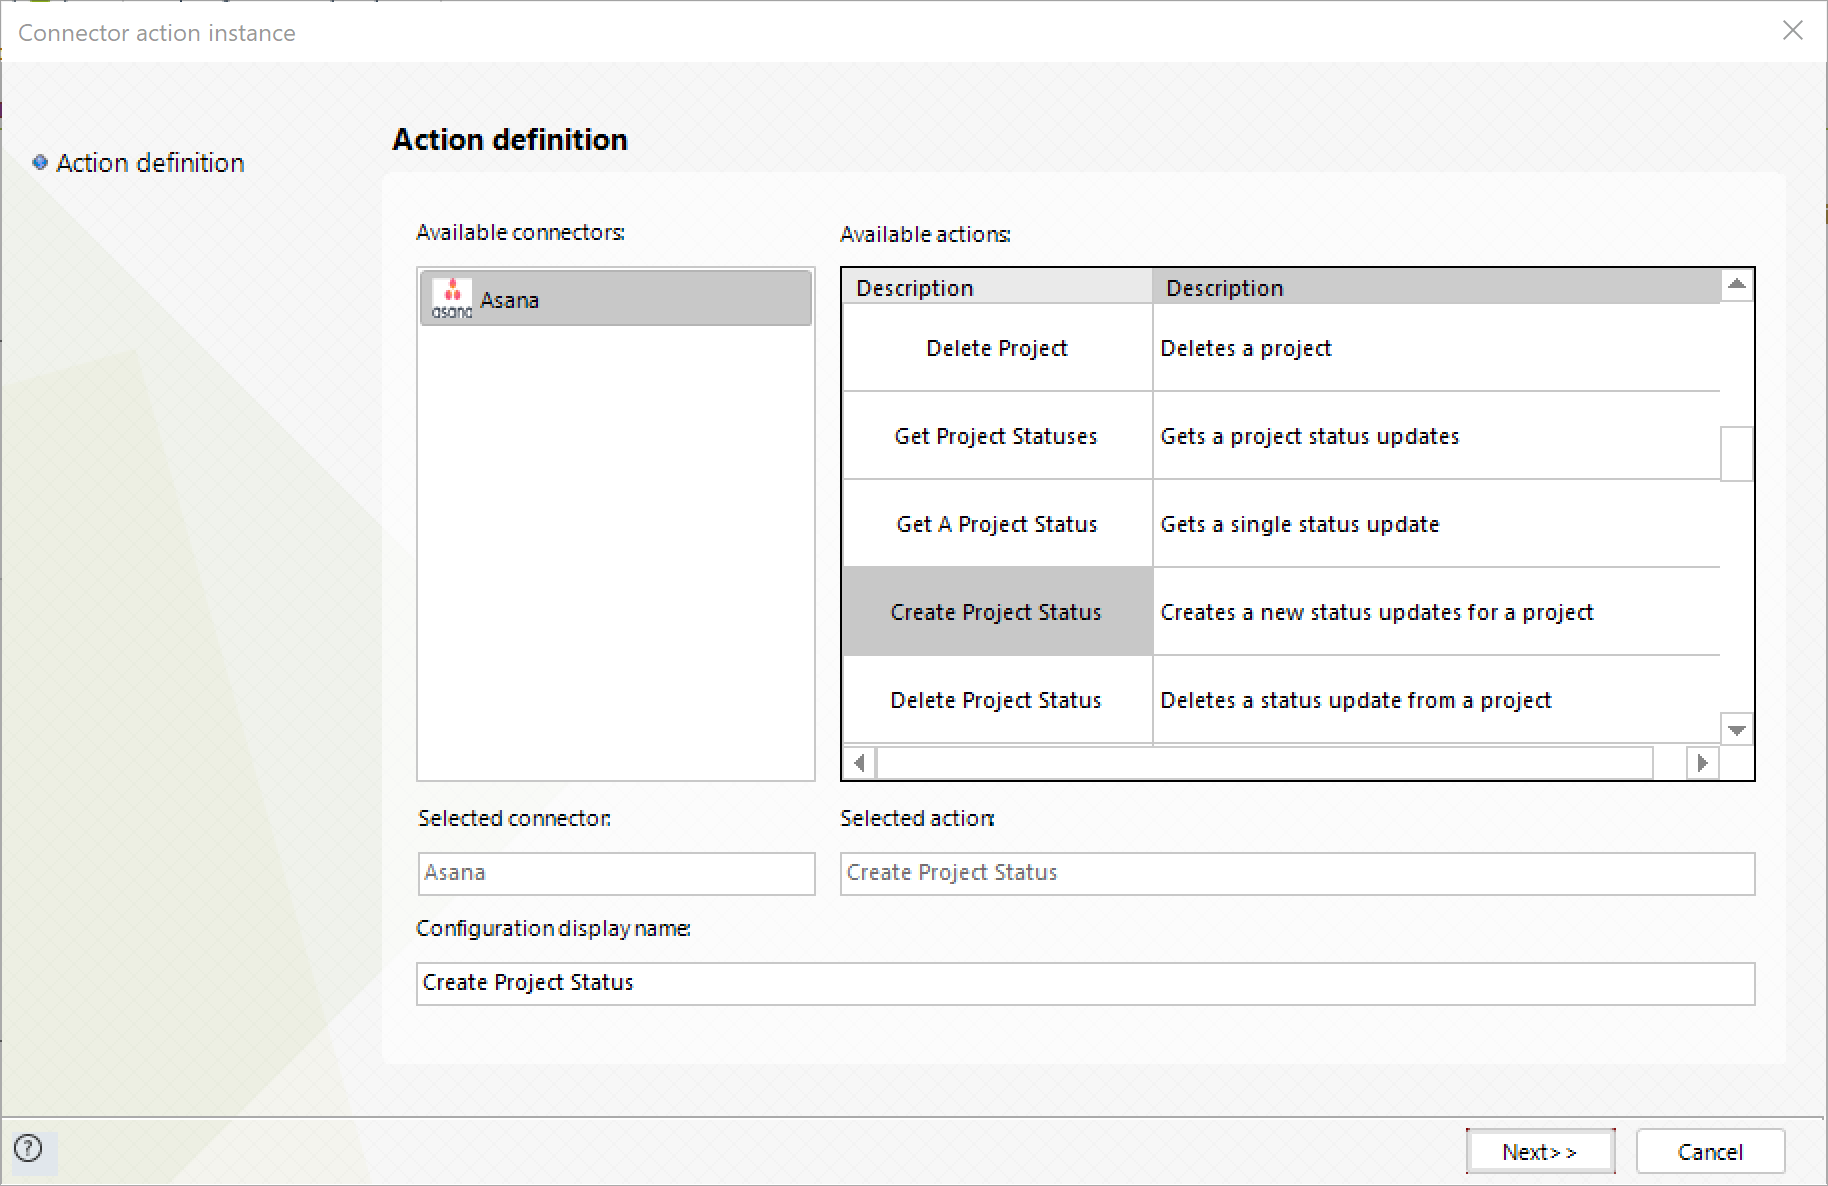1828x1186 pixels.
Task: Click the help question mark icon
Action: pos(28,1148)
